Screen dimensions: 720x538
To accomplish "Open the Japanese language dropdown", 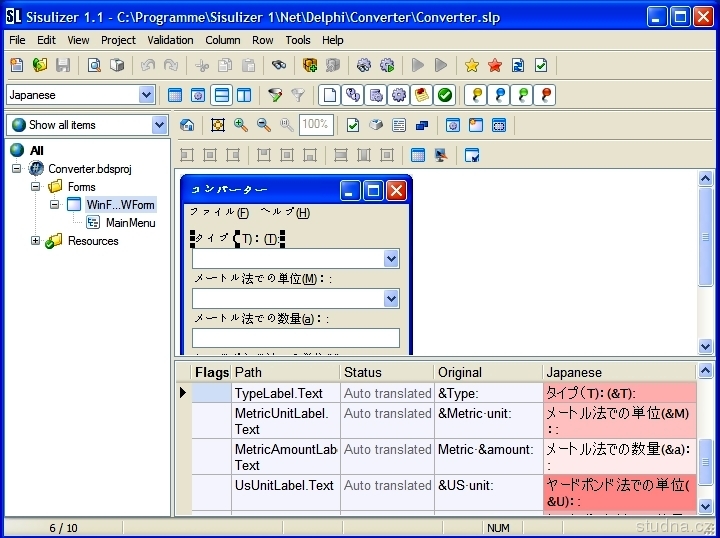I will [147, 95].
